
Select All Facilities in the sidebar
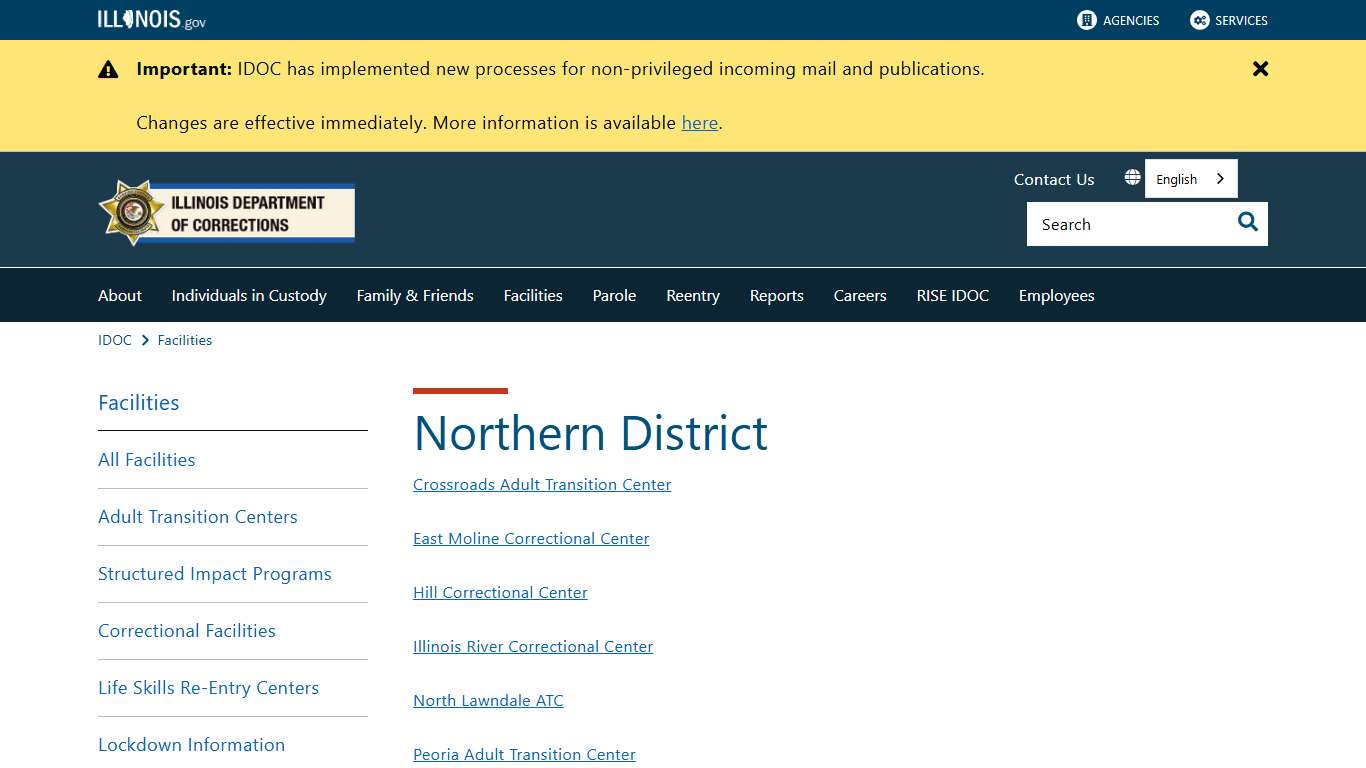click(x=146, y=459)
